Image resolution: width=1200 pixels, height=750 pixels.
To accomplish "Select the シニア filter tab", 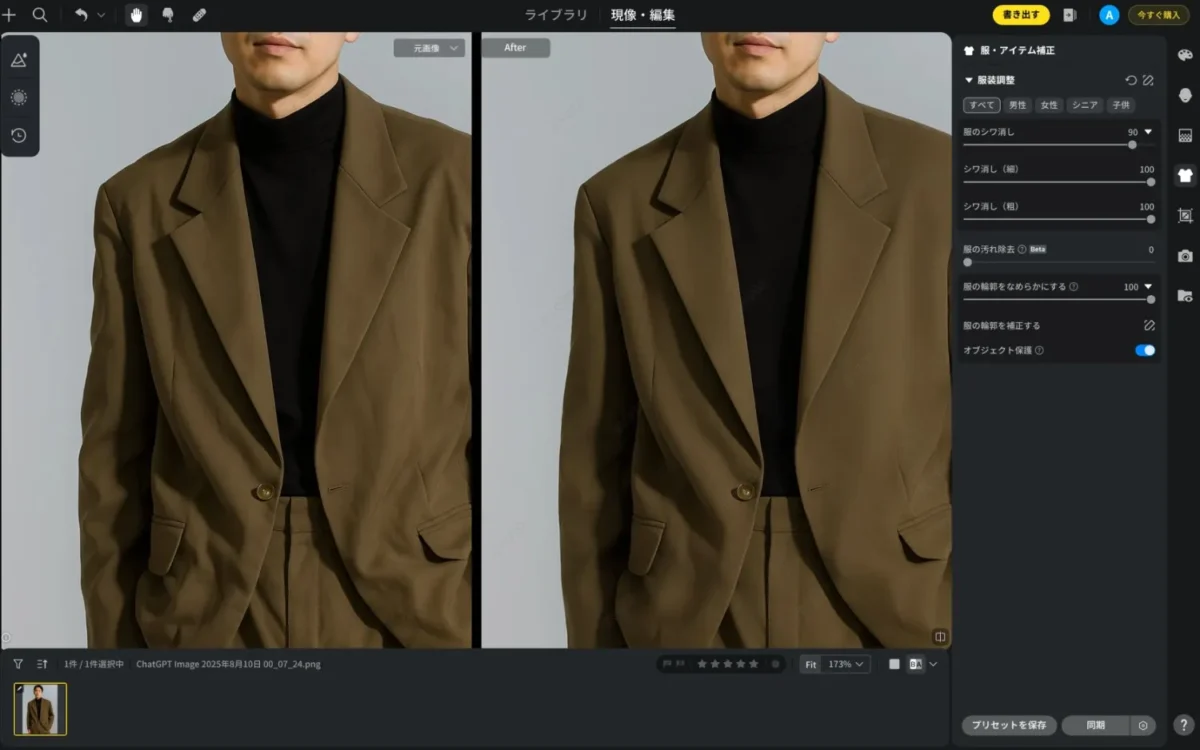I will tap(1084, 105).
